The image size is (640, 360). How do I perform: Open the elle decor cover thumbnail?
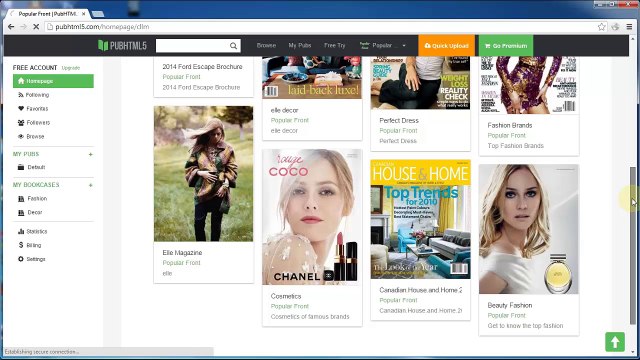[312, 77]
